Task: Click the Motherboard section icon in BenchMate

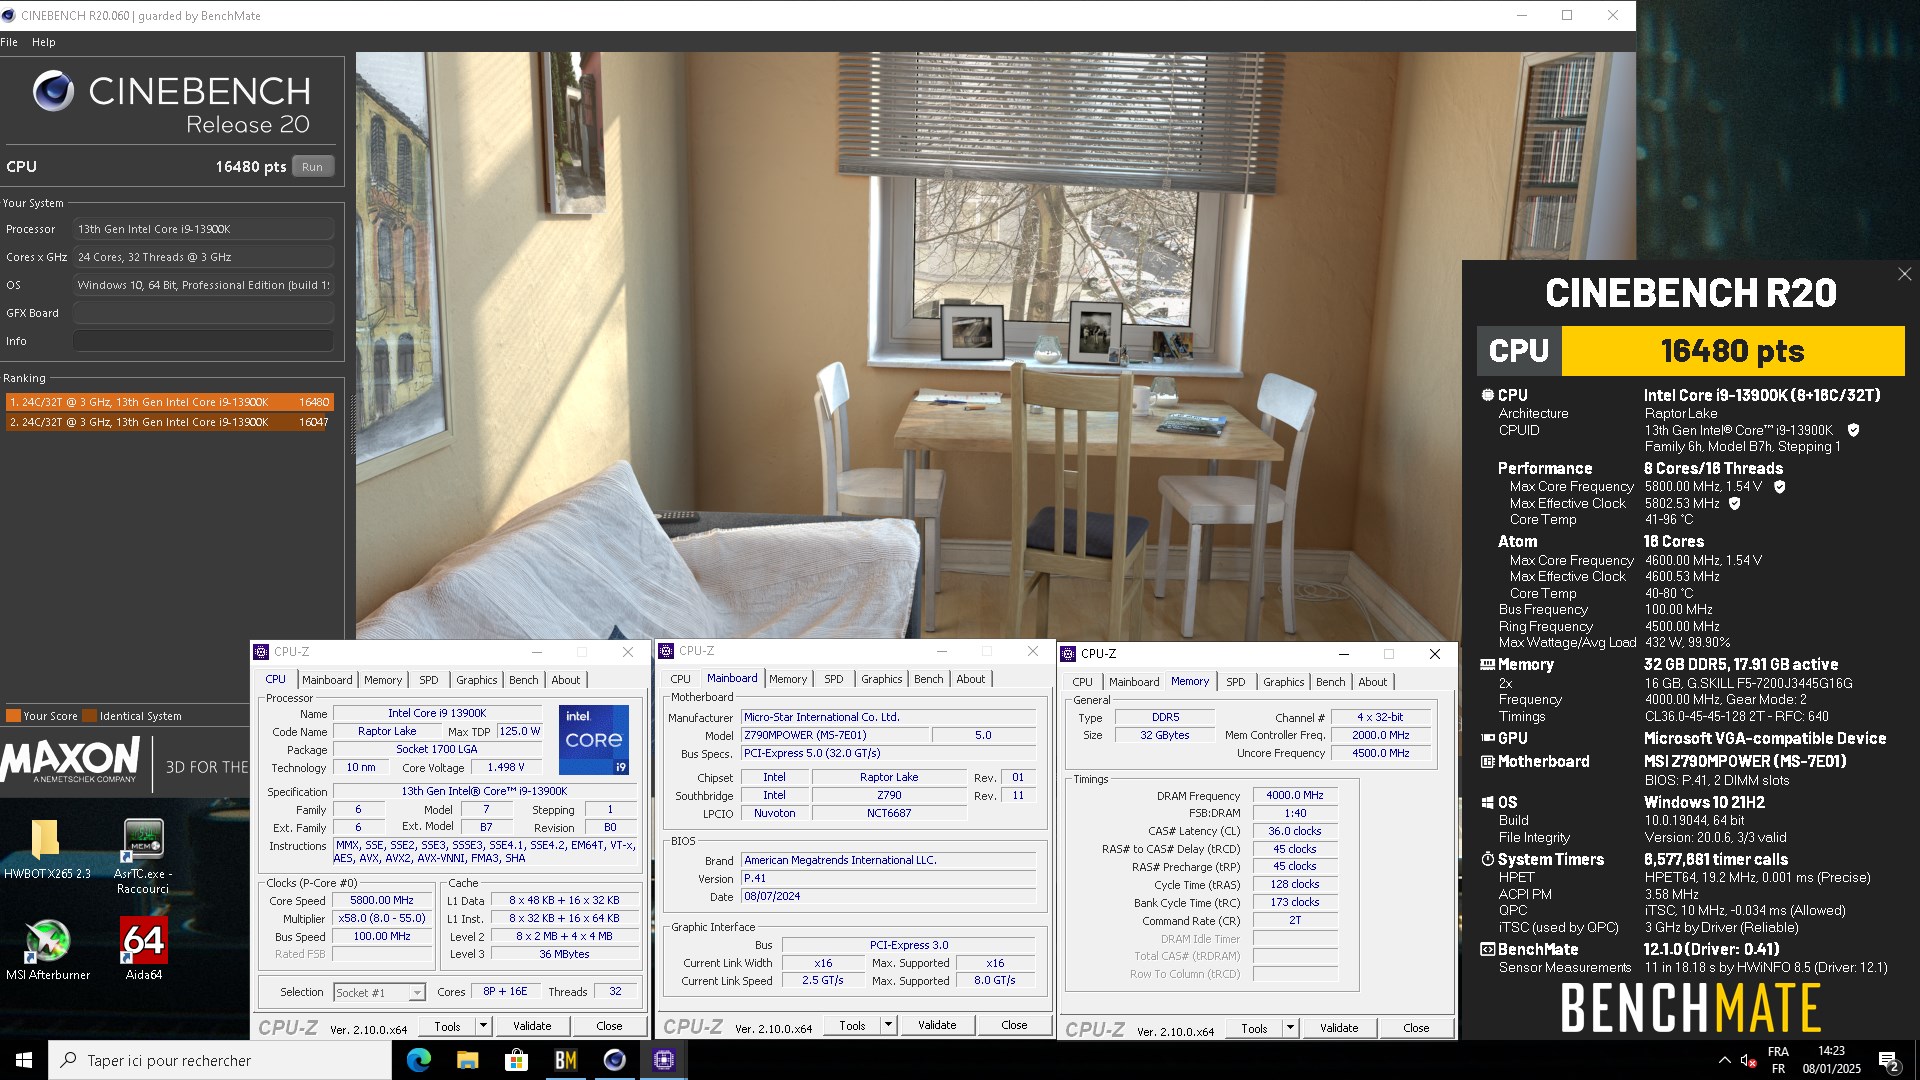Action: [1487, 761]
